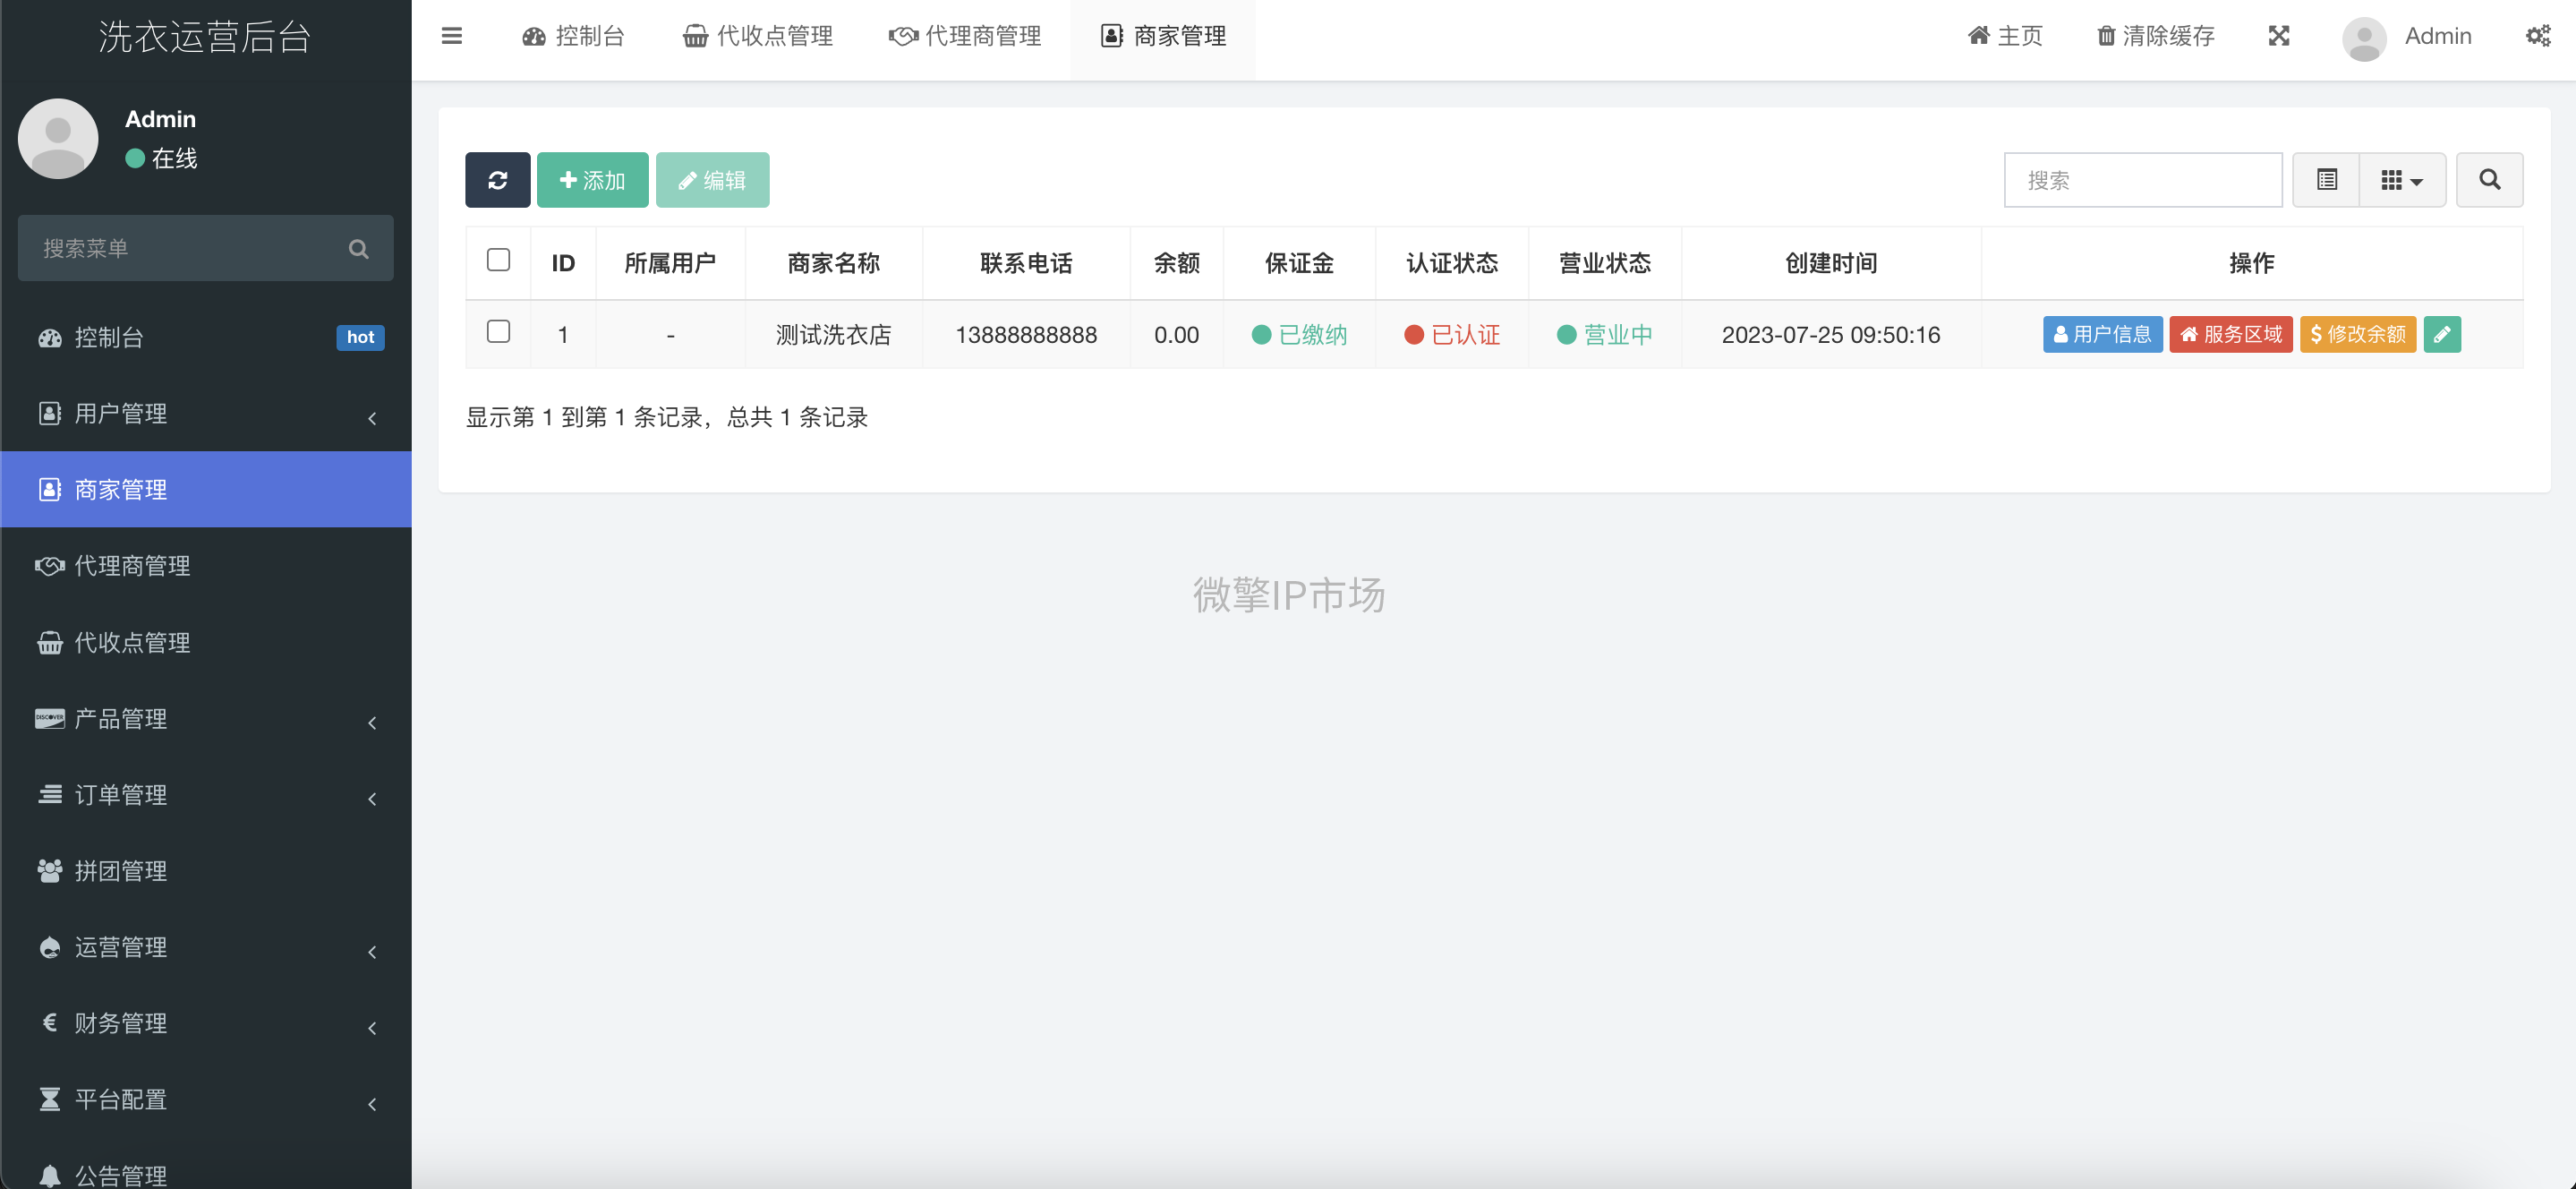Click the 搜索 table search field
This screenshot has height=1189, width=2576.
2142,180
